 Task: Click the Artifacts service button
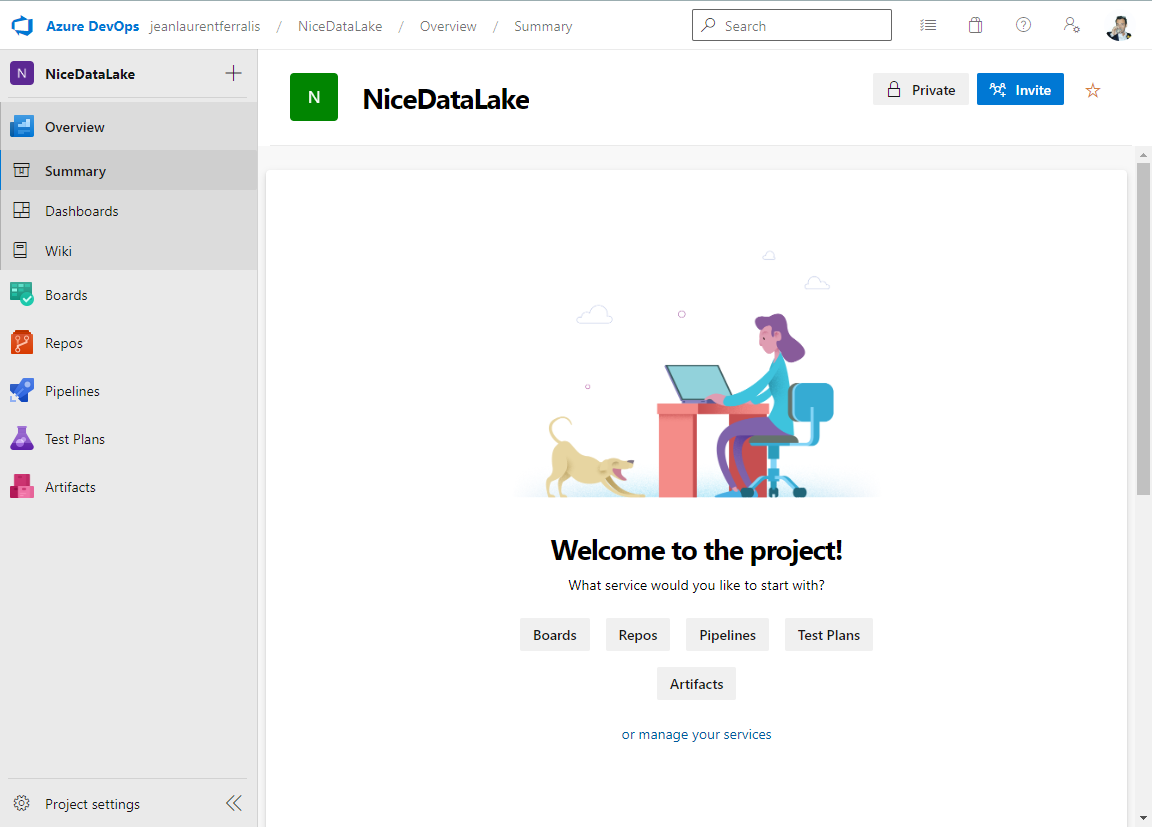696,683
